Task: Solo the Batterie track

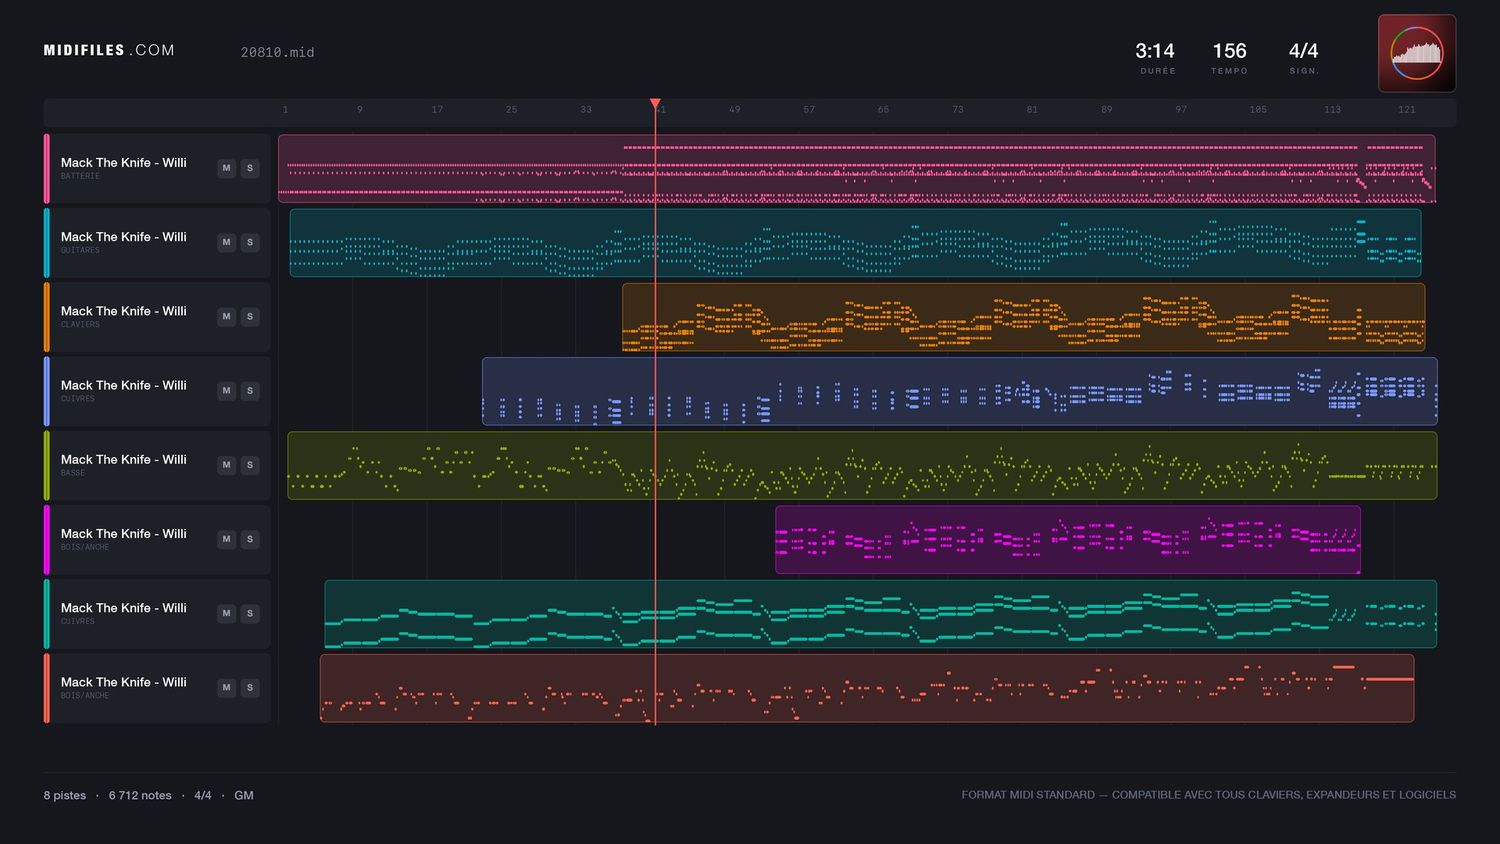Action: 250,168
